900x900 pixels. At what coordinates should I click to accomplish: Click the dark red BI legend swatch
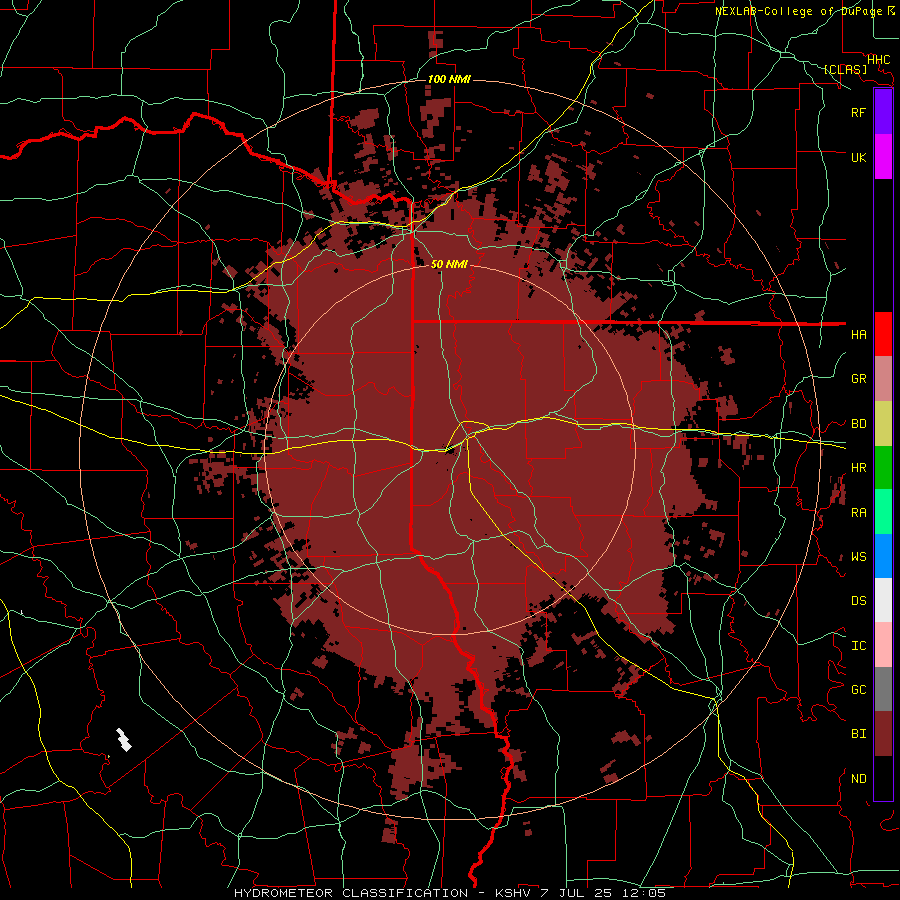click(x=883, y=734)
